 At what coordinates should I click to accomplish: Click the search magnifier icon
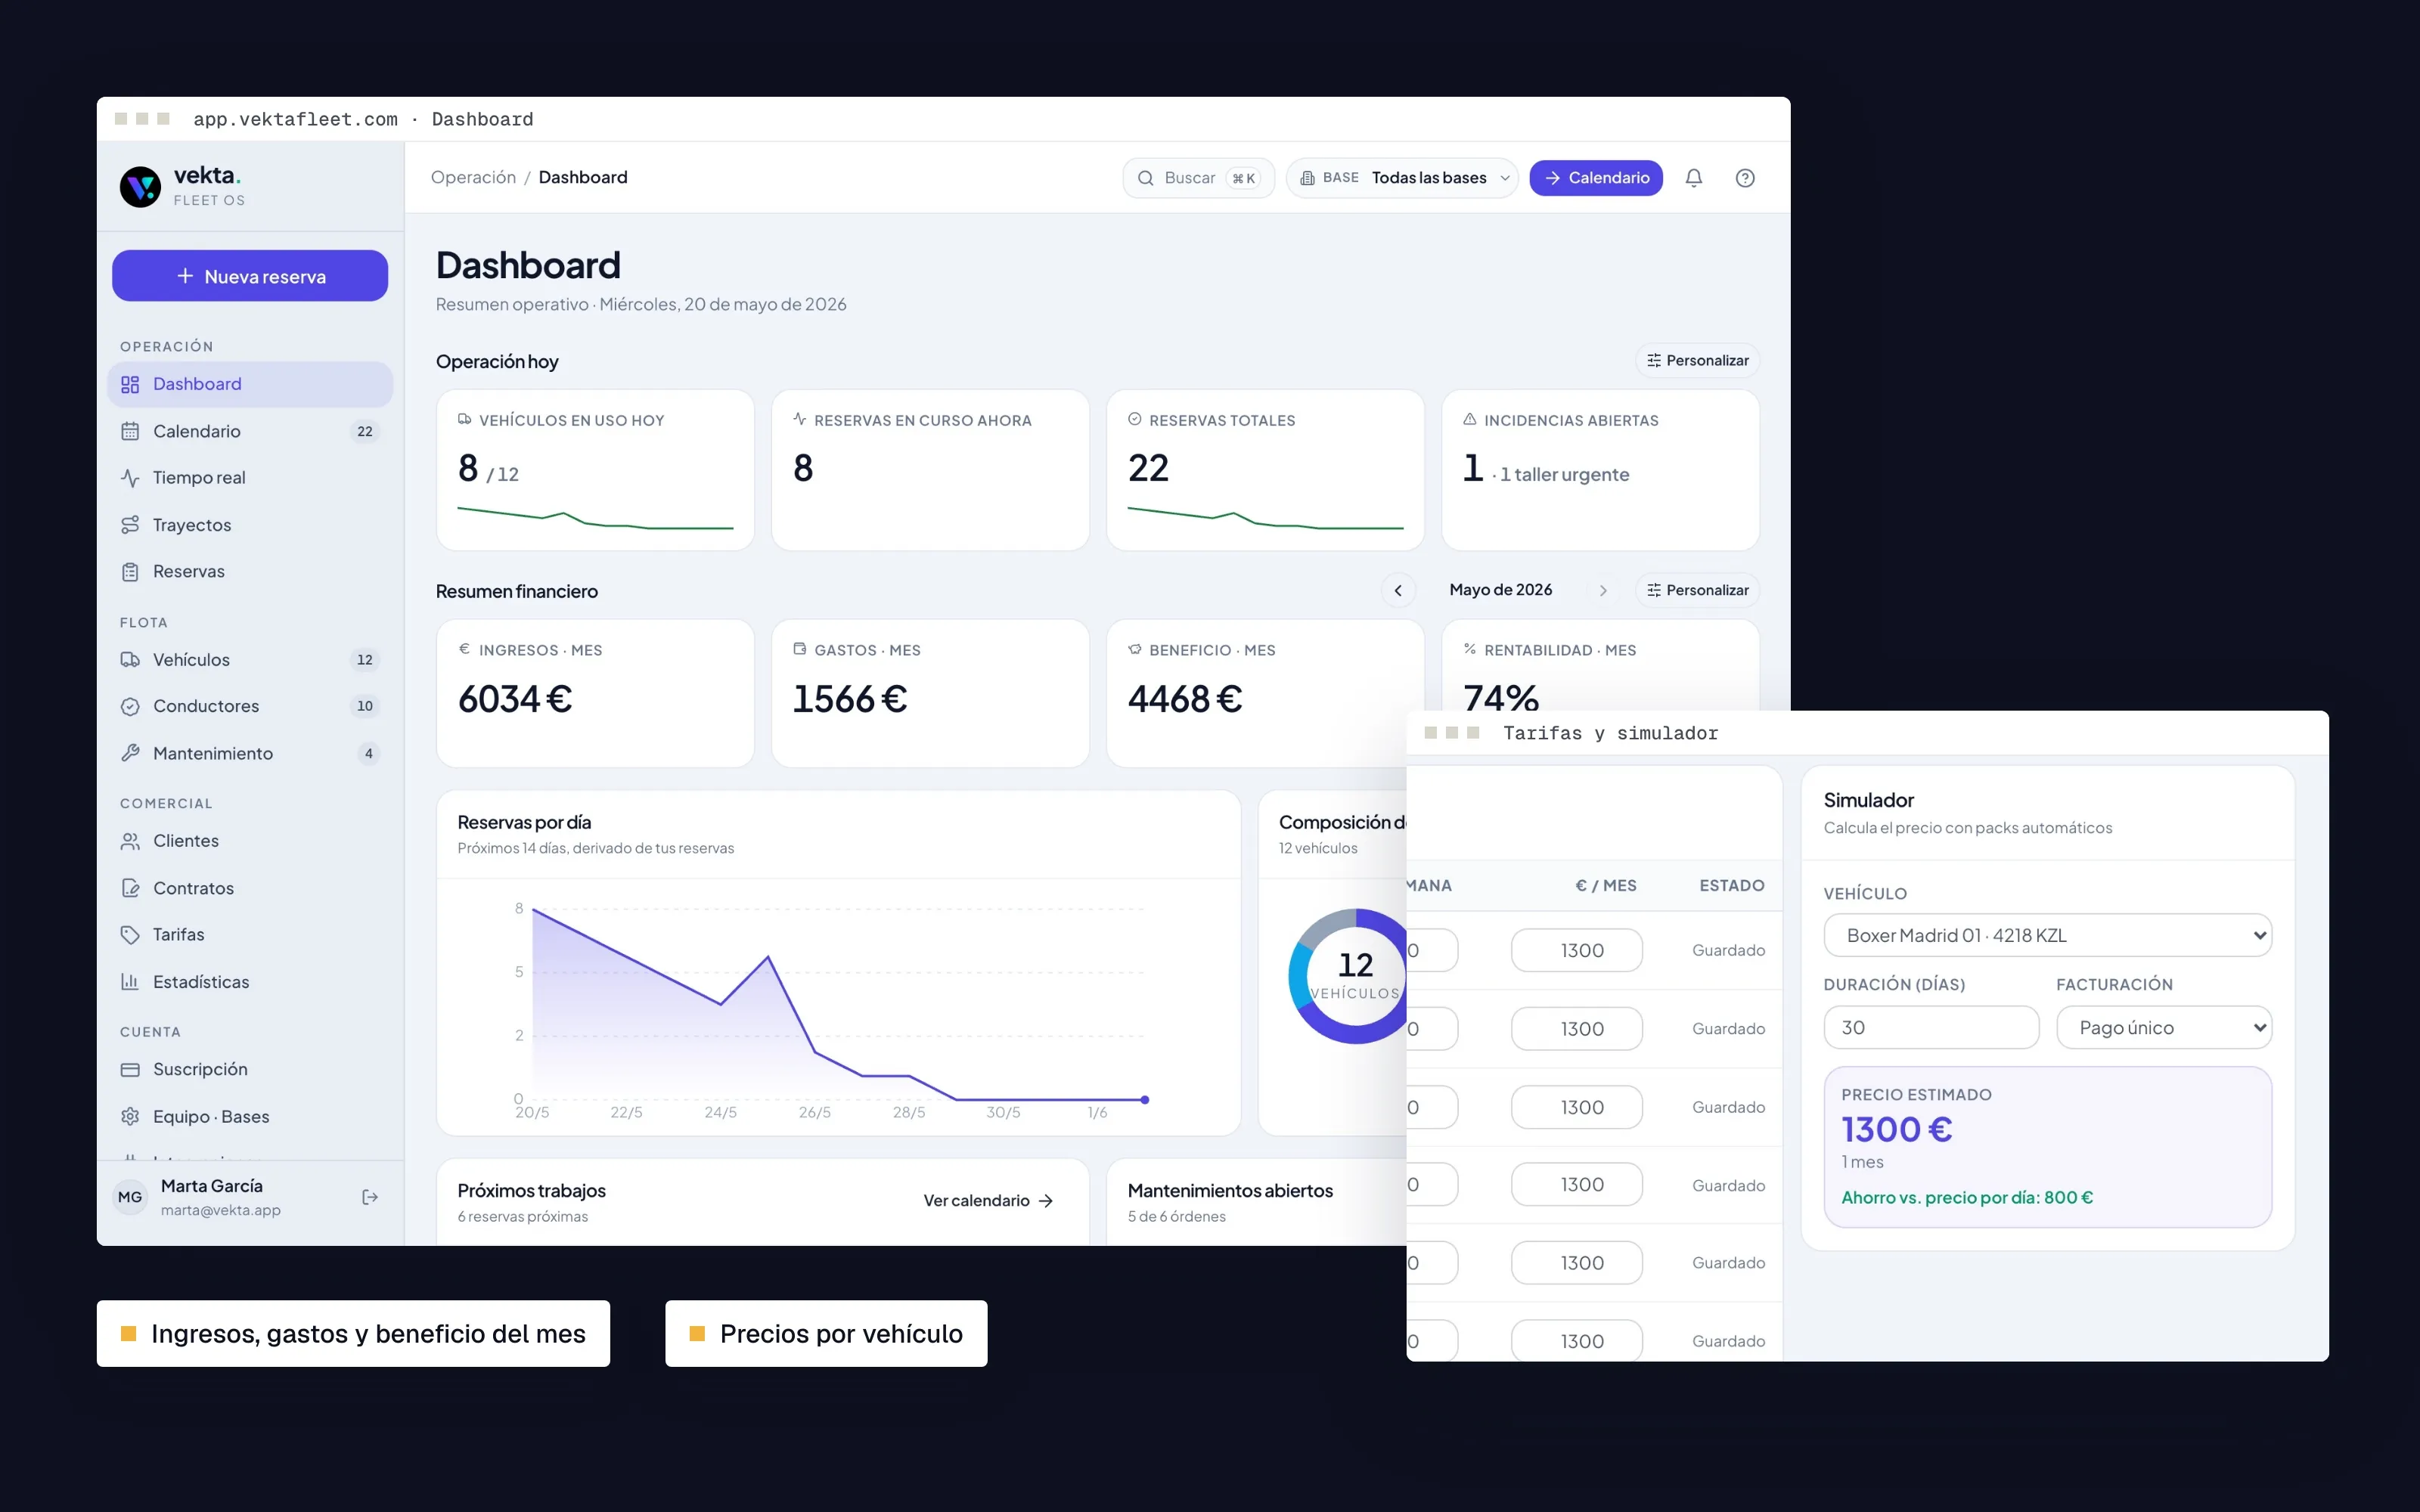coord(1145,178)
